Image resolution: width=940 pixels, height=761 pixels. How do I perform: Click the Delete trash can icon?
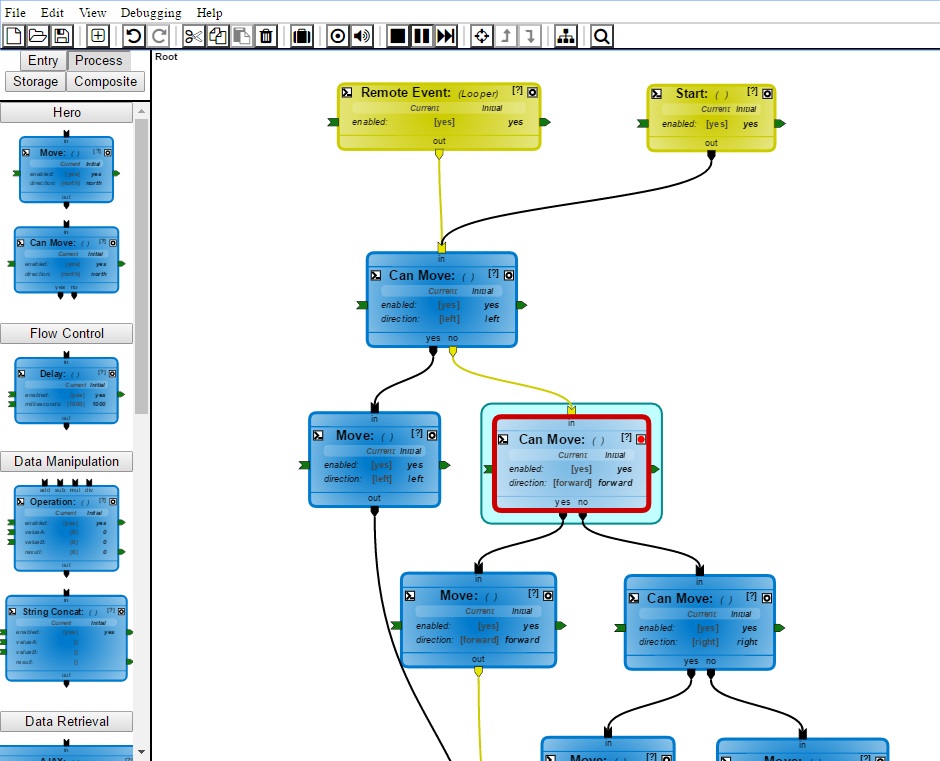click(x=266, y=36)
